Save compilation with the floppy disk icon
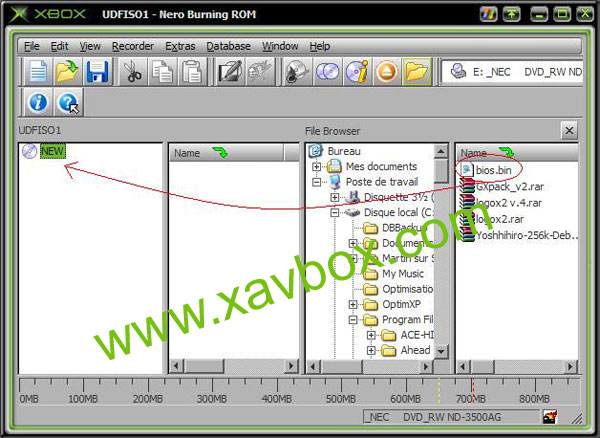The width and height of the screenshot is (600, 438). (x=96, y=72)
